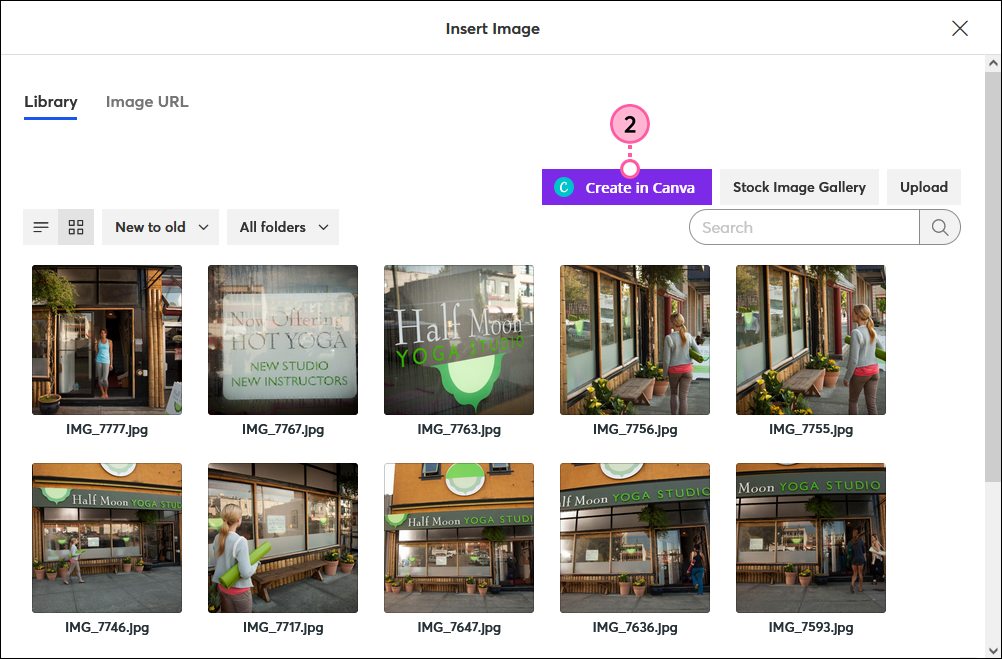Click the IMG_7756.jpg file name
The image size is (1002, 659).
click(x=635, y=429)
